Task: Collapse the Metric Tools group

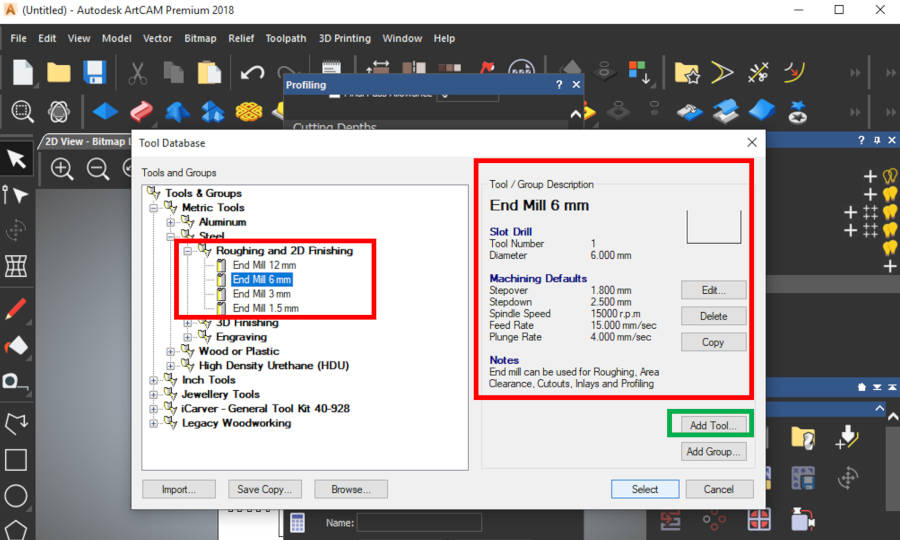Action: (154, 208)
